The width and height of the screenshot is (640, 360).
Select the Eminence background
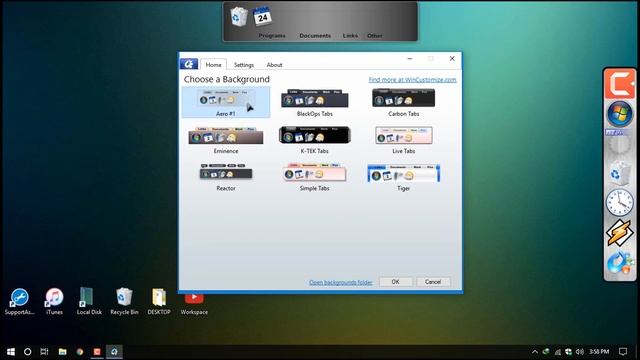coord(226,140)
